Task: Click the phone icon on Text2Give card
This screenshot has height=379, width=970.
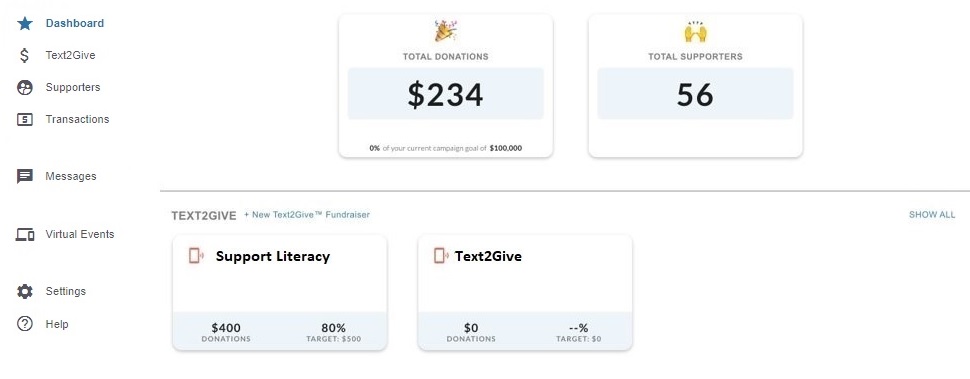Action: [x=441, y=255]
